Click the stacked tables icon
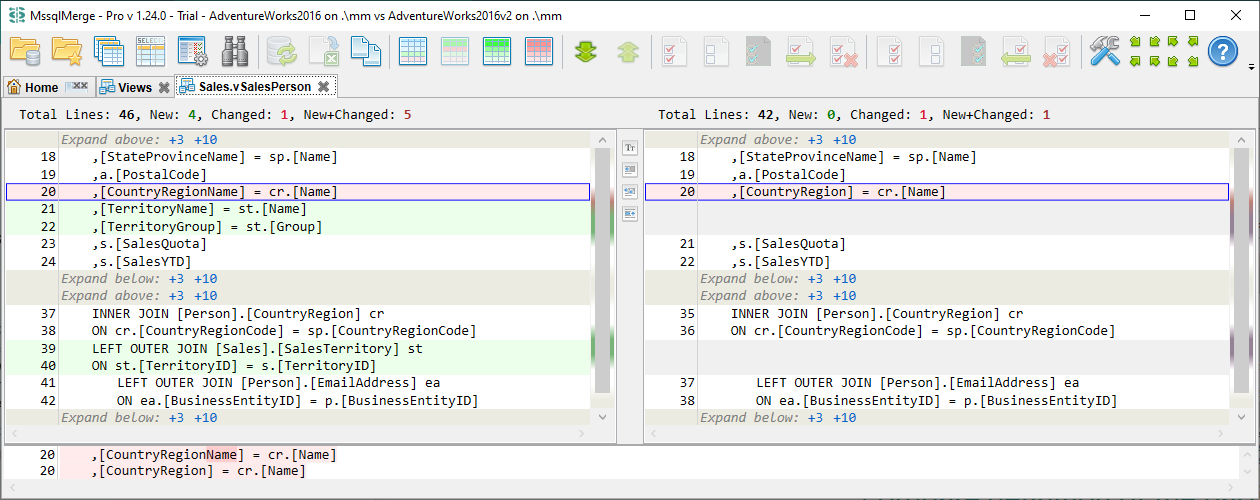Viewport: 1260px width, 500px height. (108, 51)
